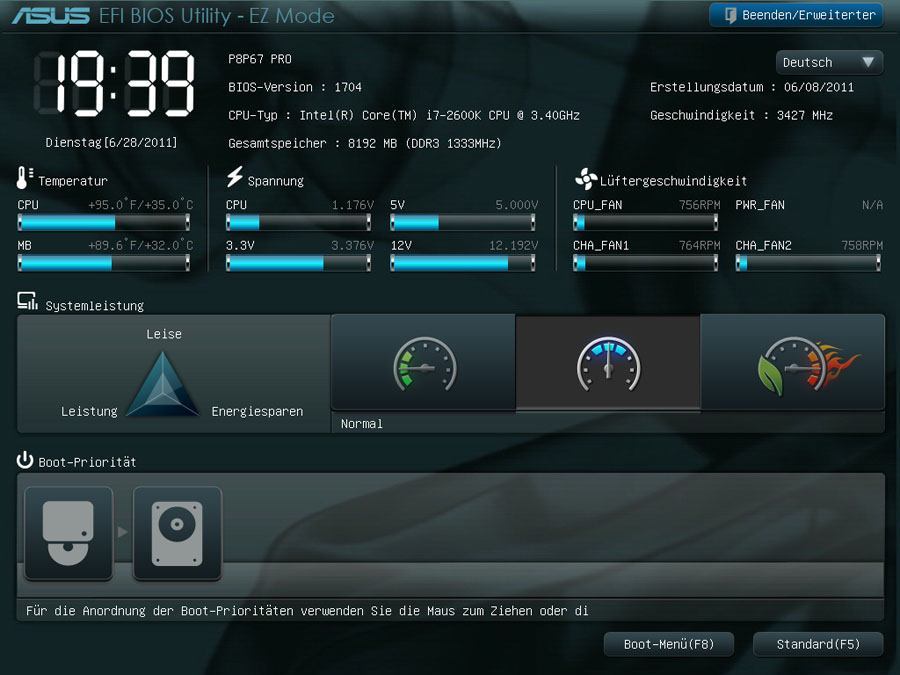The image size is (900, 675).
Task: Click the Normal mode status label
Action: [x=362, y=424]
